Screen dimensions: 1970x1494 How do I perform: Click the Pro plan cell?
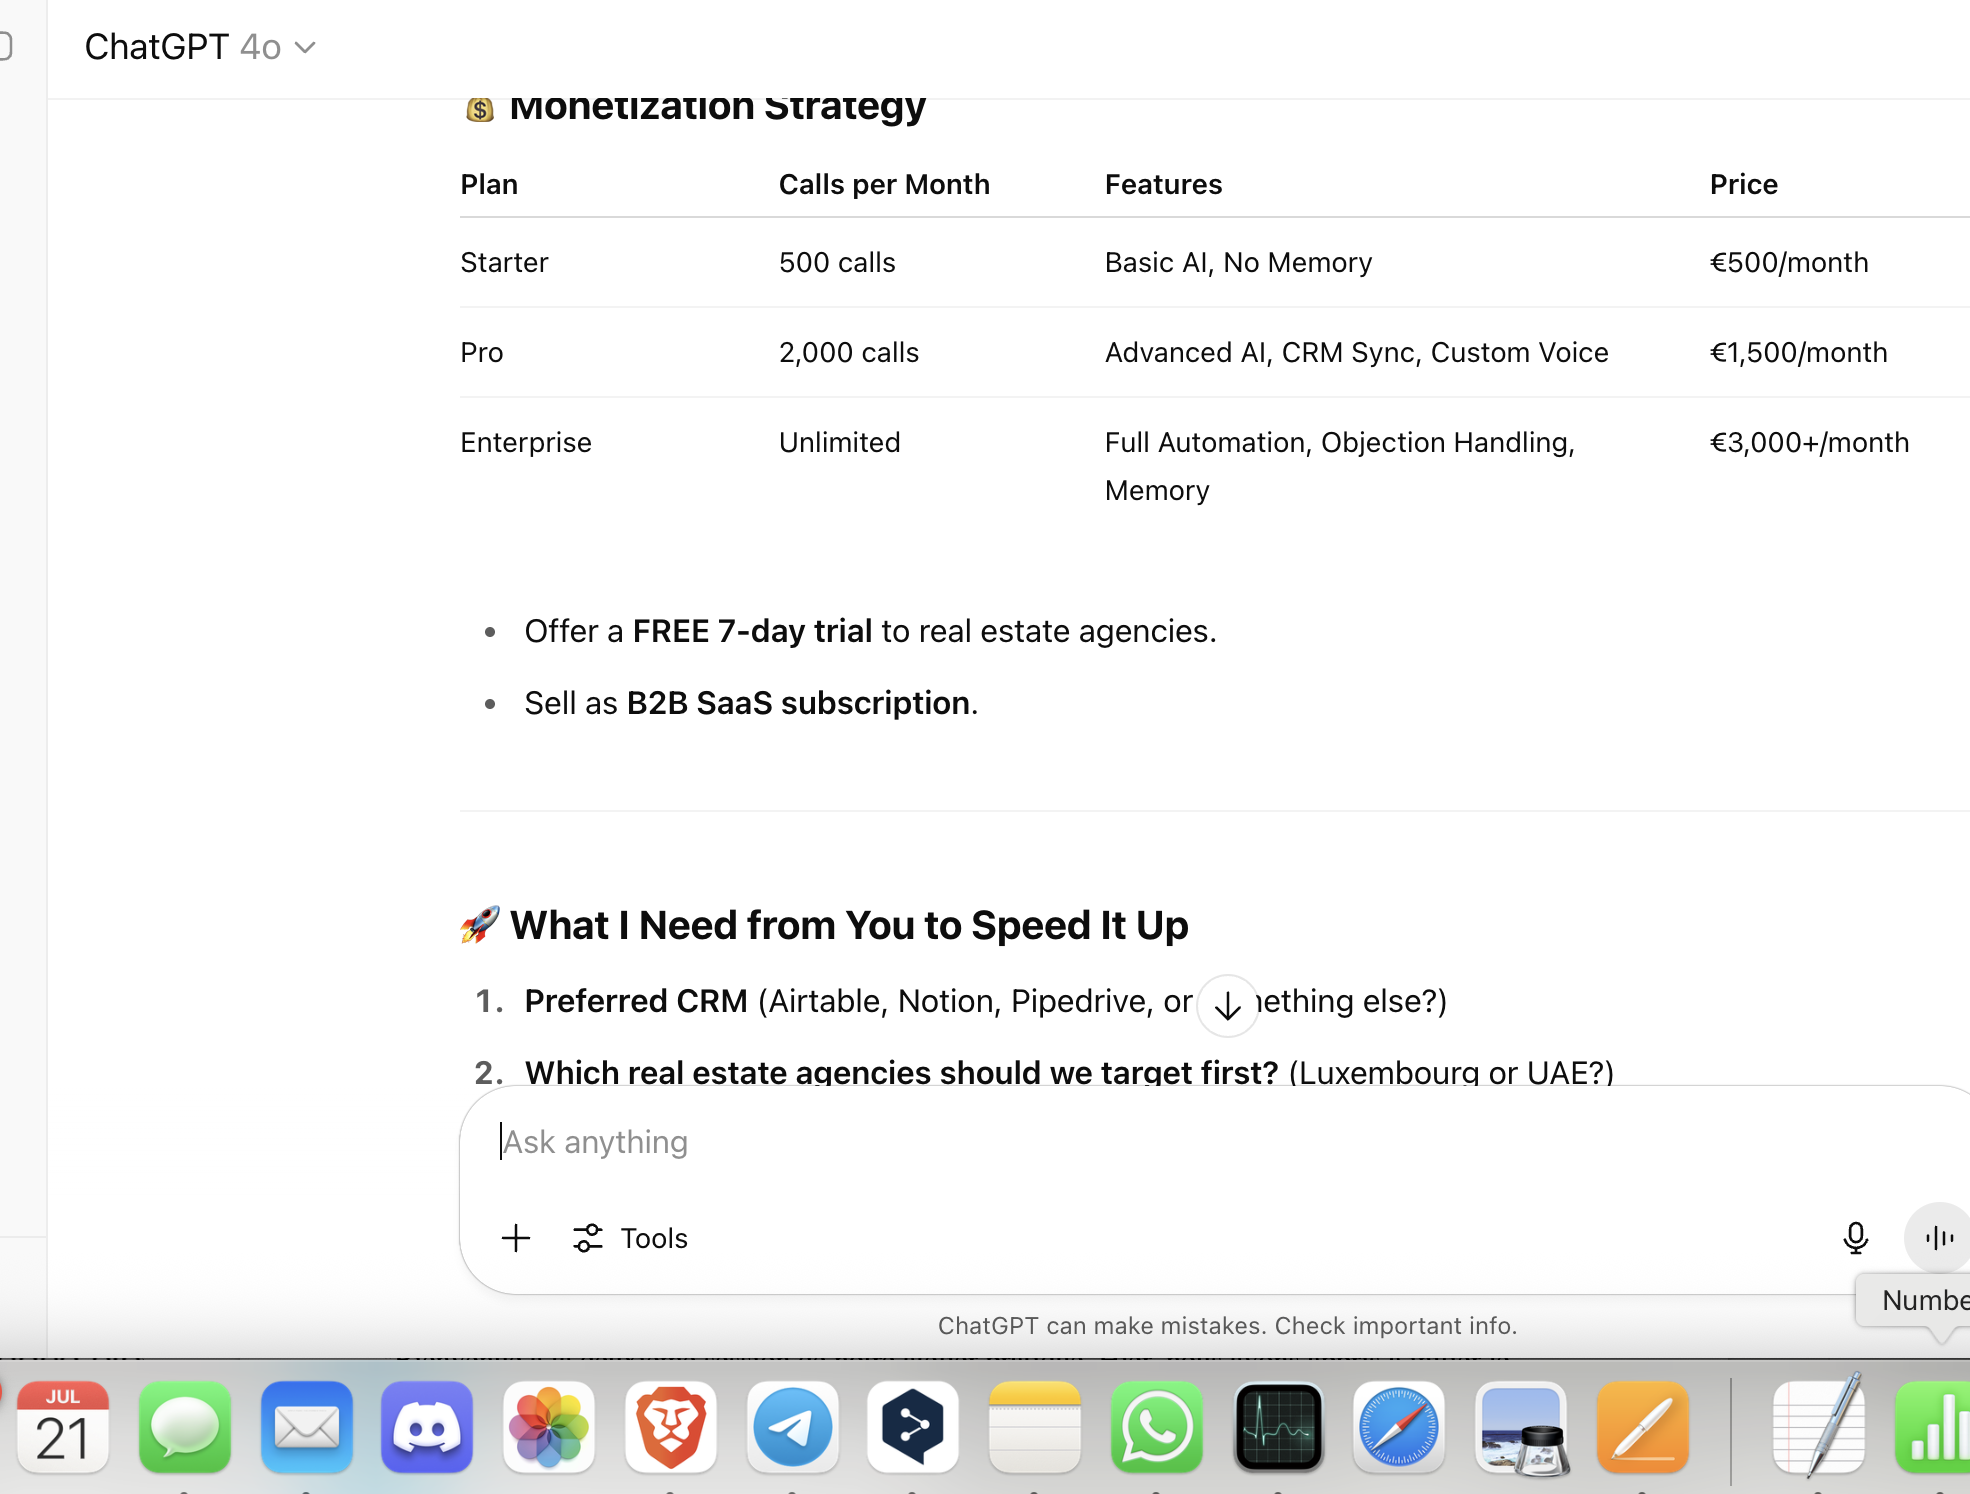(481, 352)
